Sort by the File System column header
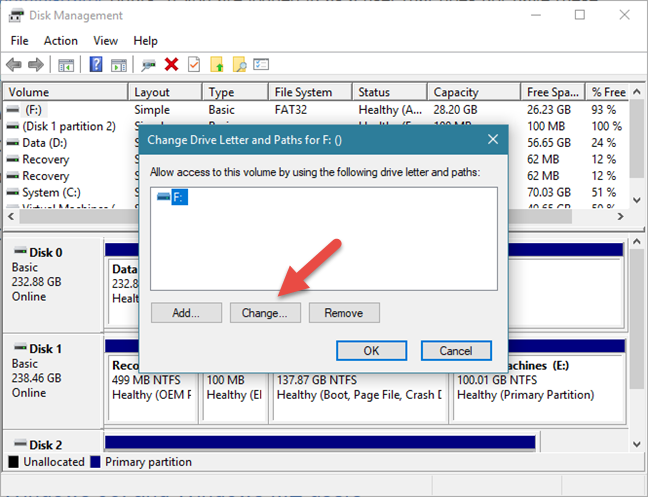Viewport: 648px width, 497px height. (310, 92)
